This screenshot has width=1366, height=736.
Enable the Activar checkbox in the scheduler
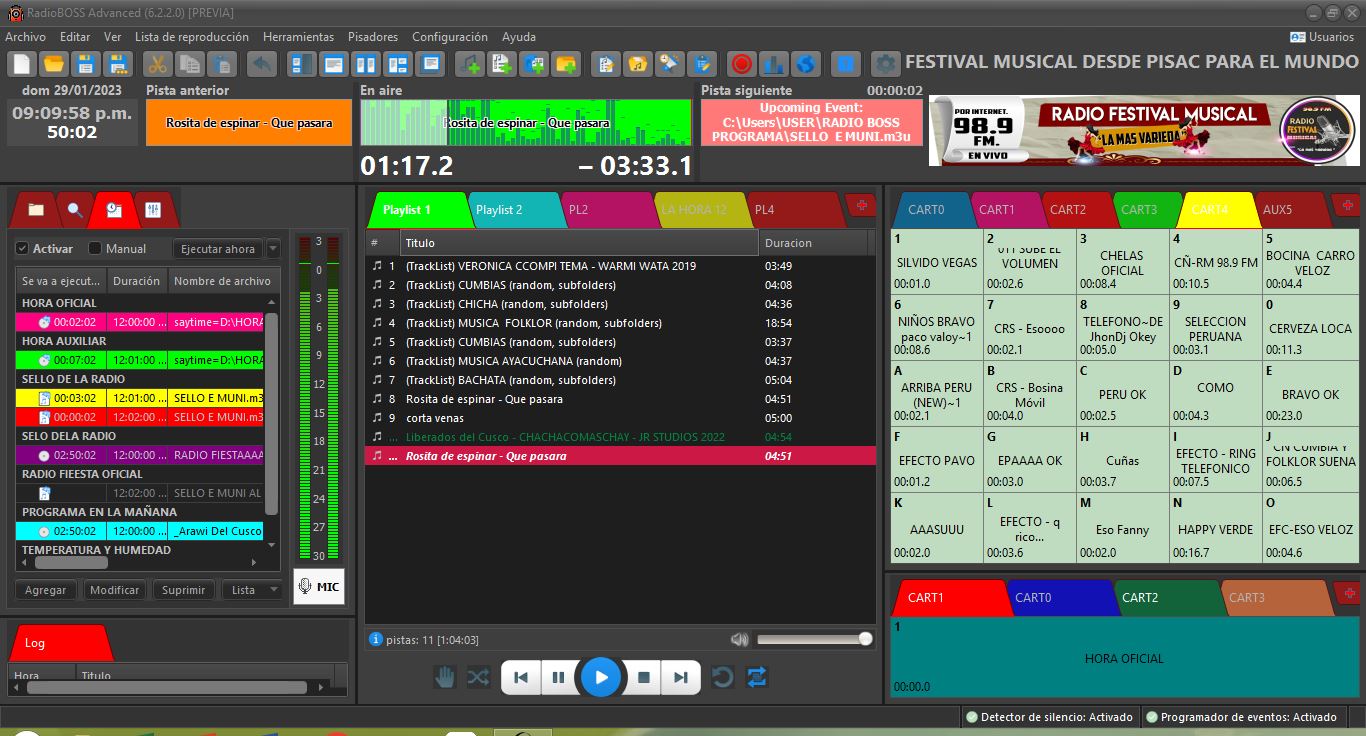tap(22, 248)
